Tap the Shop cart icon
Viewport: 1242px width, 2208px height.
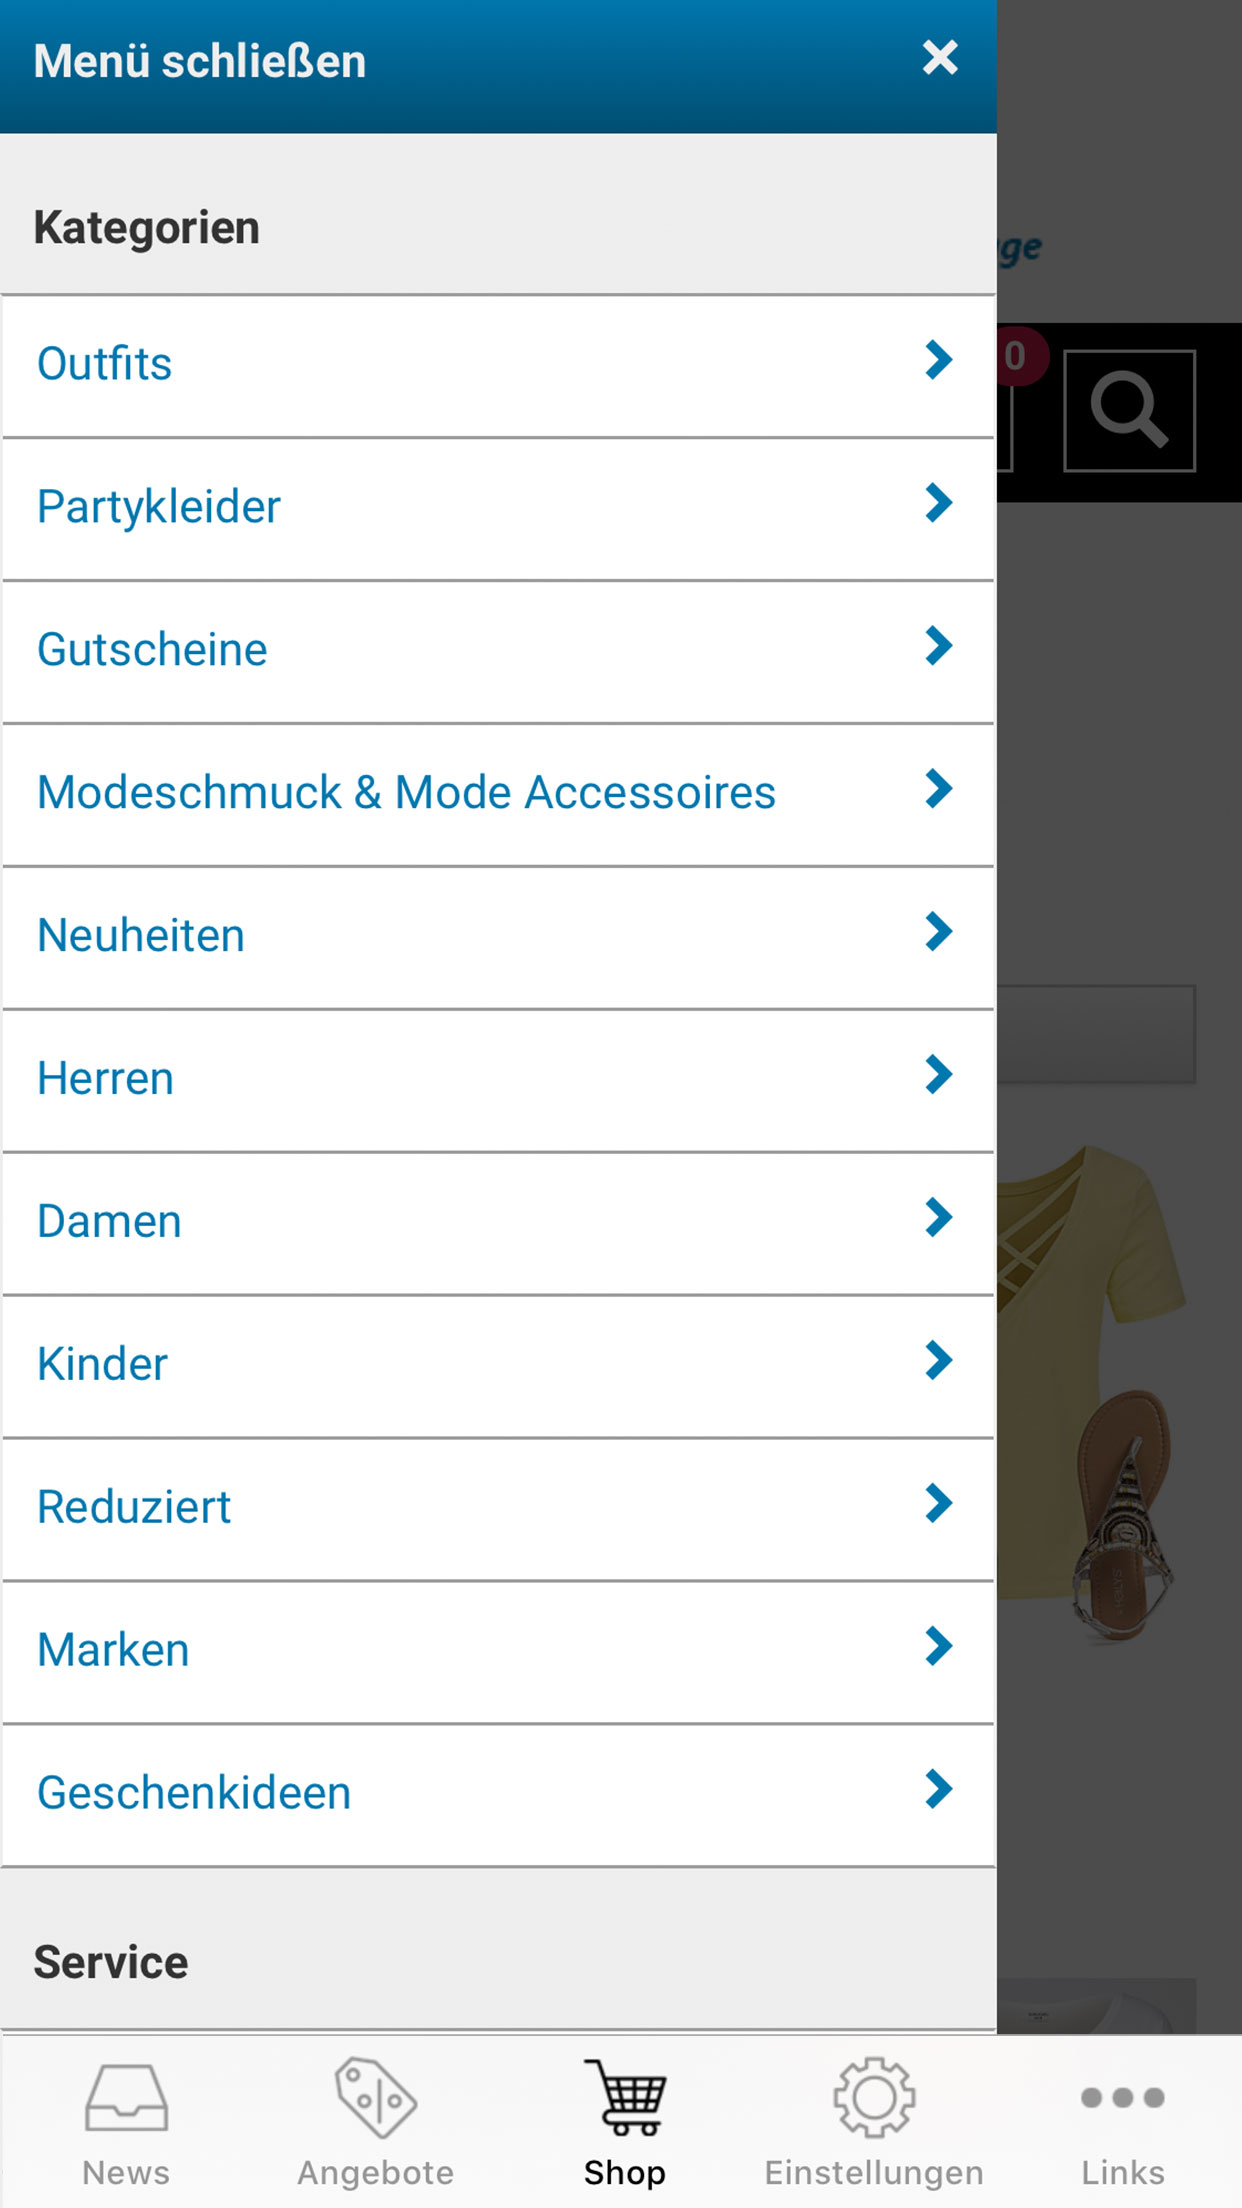pyautogui.click(x=625, y=2098)
